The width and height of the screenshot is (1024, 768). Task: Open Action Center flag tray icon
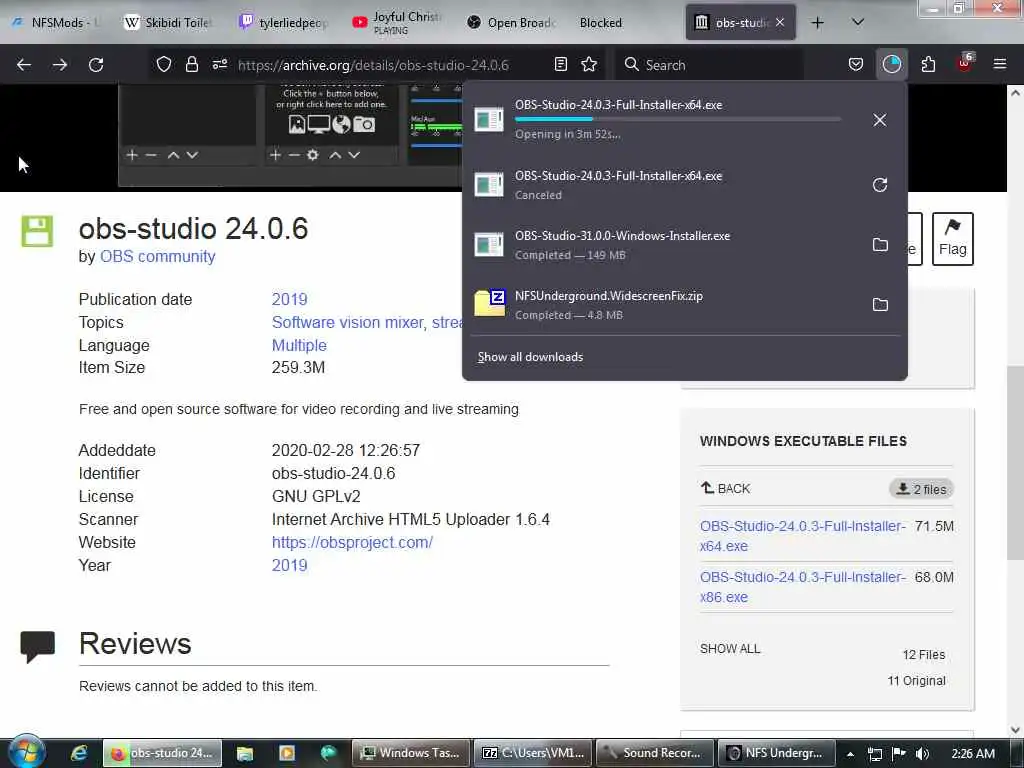click(899, 754)
